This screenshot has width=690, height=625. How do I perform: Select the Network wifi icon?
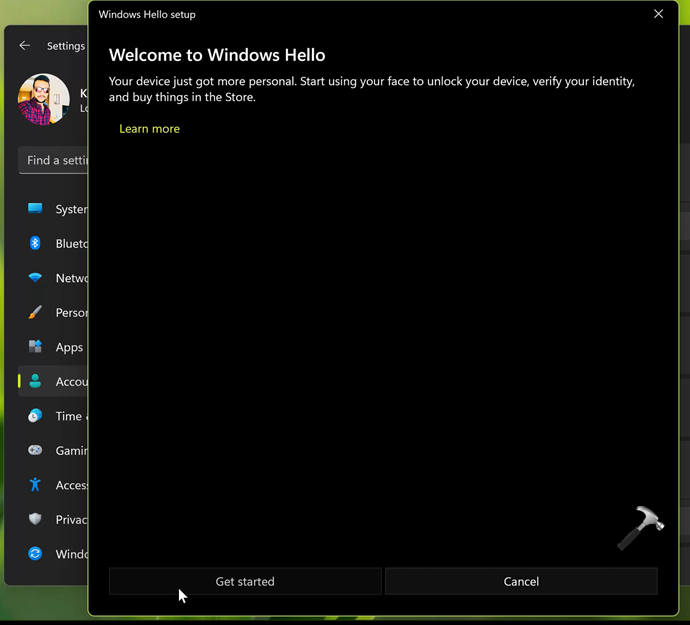[x=35, y=278]
